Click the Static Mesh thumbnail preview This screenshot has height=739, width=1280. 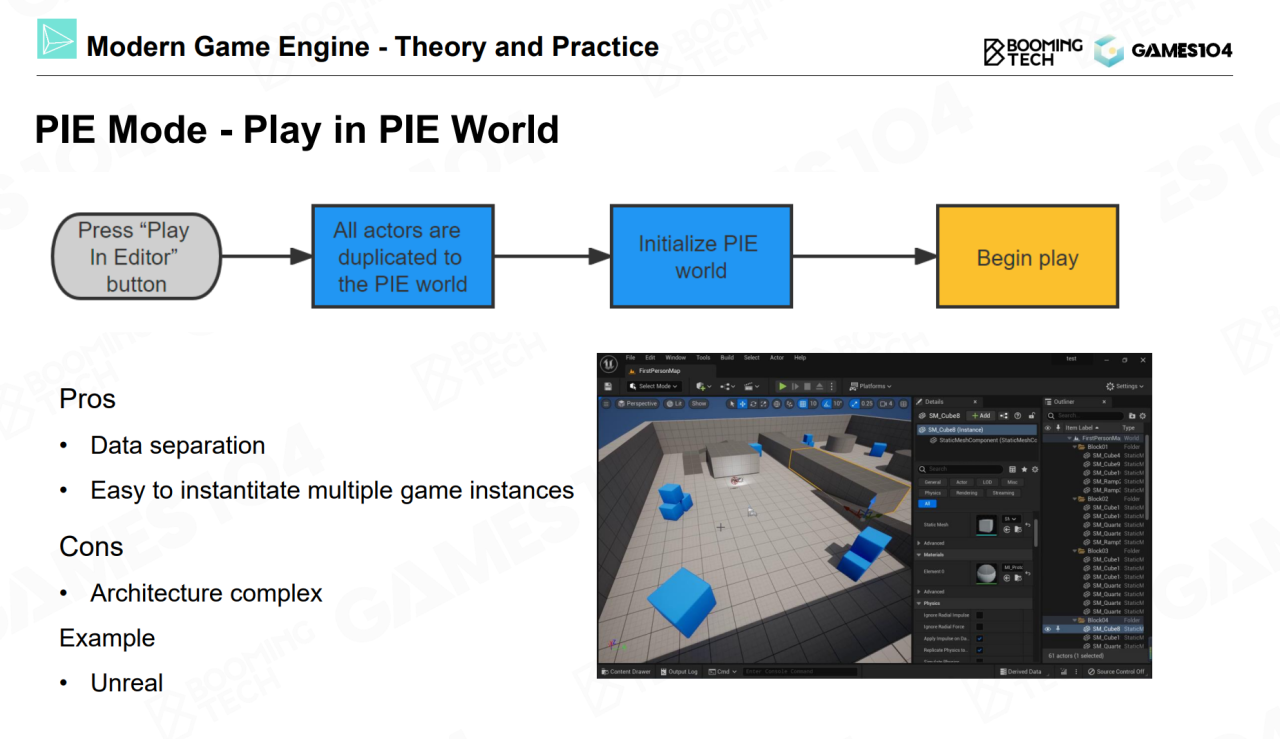[985, 525]
